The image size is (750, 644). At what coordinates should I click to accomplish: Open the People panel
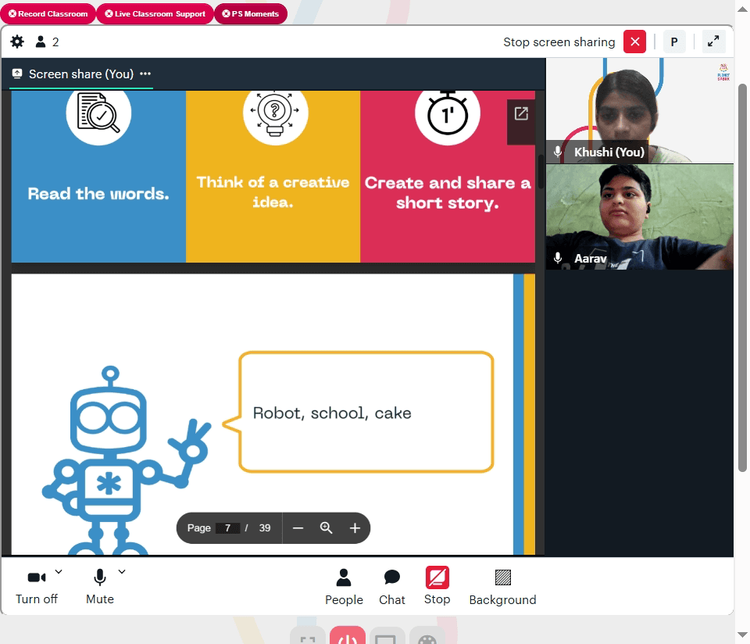coord(344,587)
